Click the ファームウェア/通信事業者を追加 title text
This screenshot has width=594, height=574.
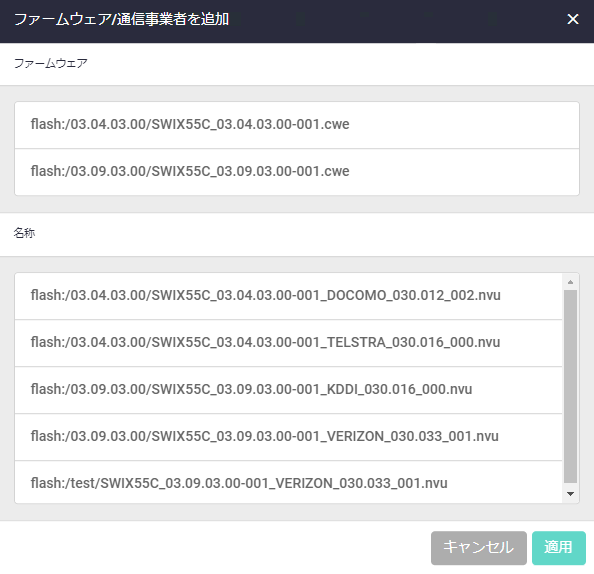(x=121, y=19)
